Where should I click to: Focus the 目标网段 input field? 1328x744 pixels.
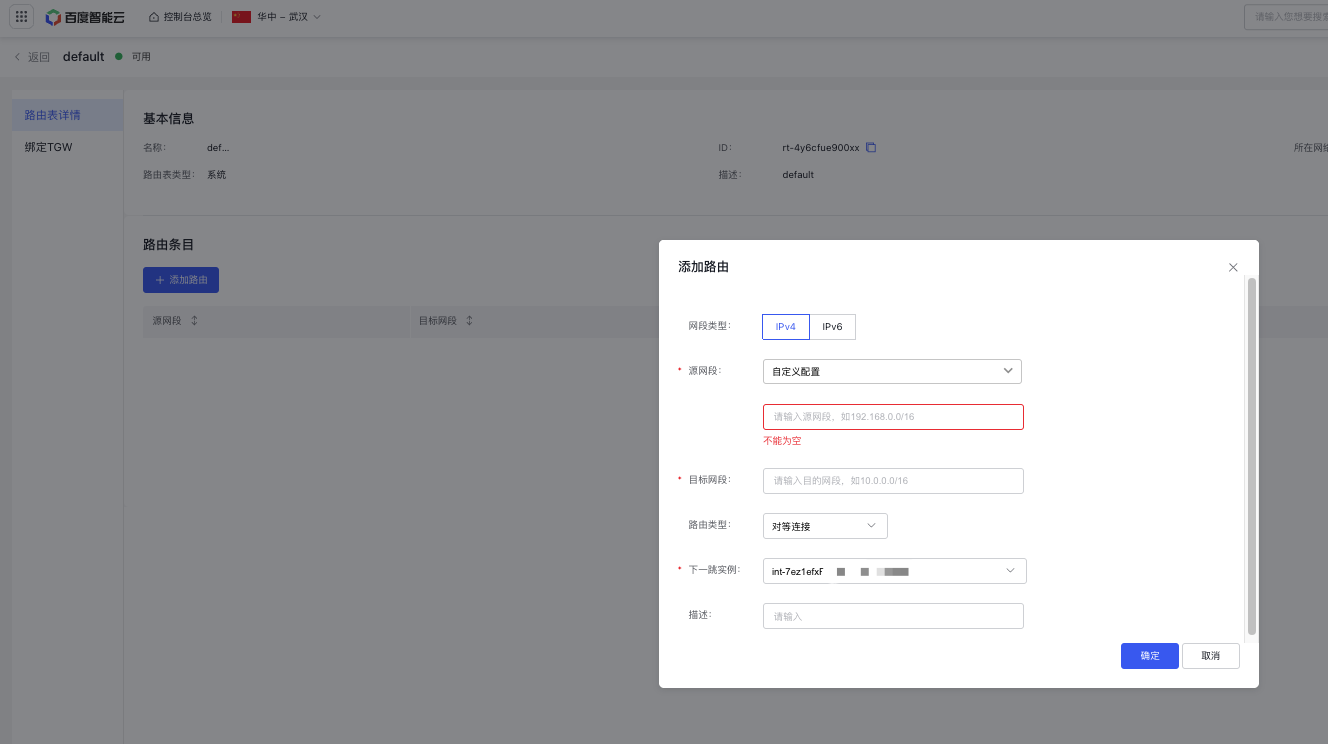[x=893, y=481]
